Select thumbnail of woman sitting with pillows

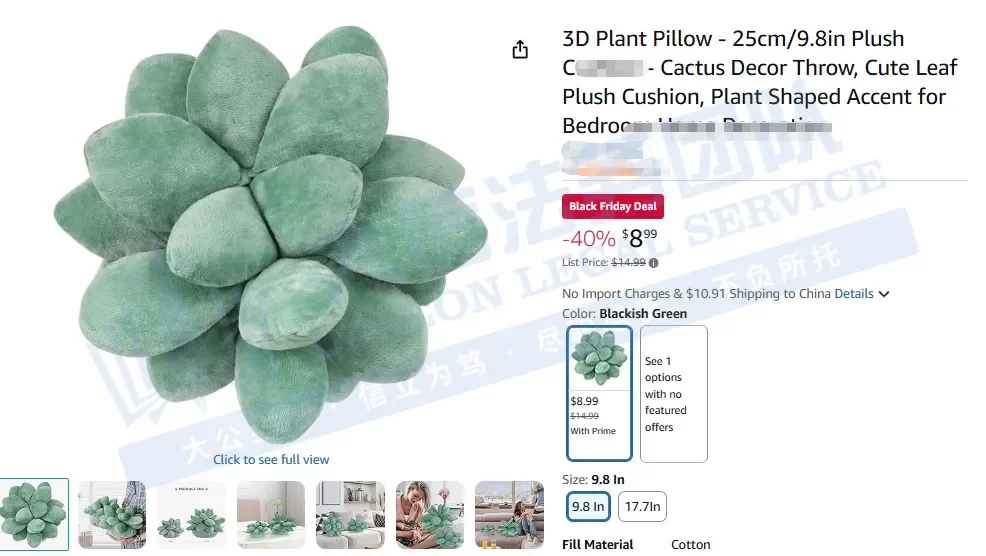coord(429,514)
